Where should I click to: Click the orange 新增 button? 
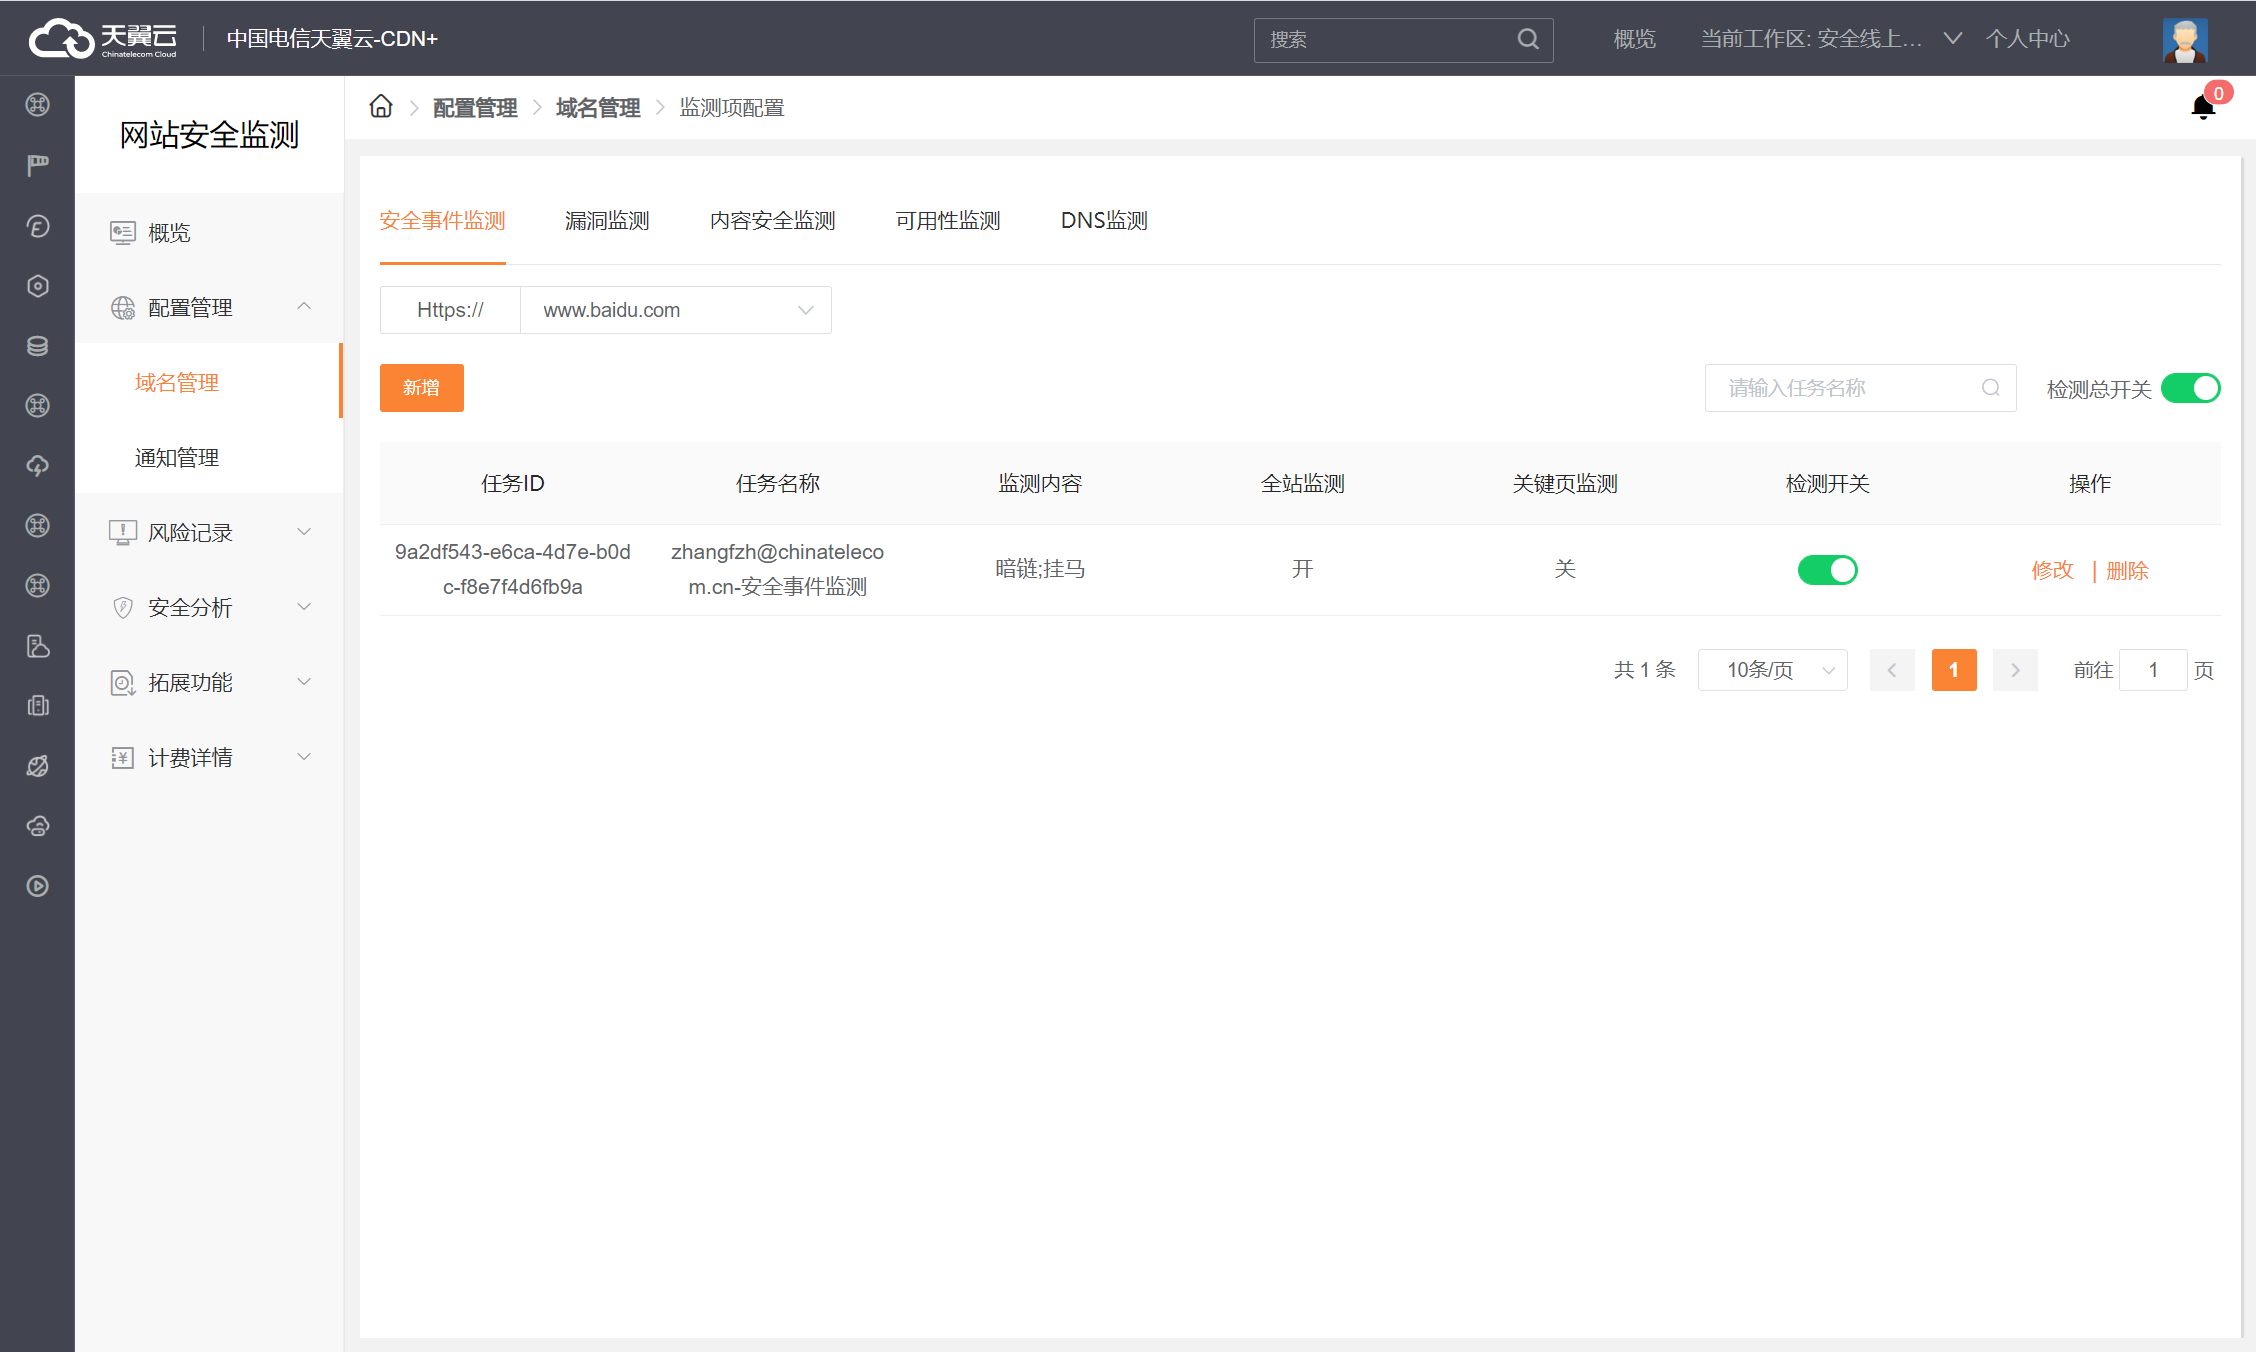[421, 388]
